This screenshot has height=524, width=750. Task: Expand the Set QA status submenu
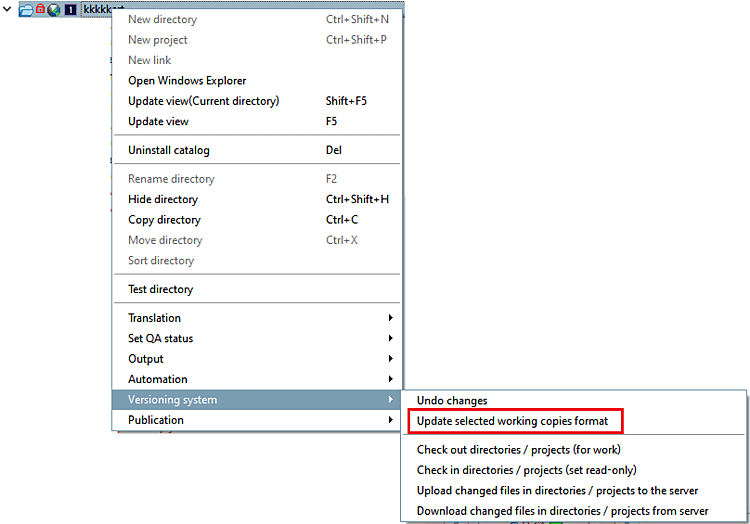coord(258,338)
